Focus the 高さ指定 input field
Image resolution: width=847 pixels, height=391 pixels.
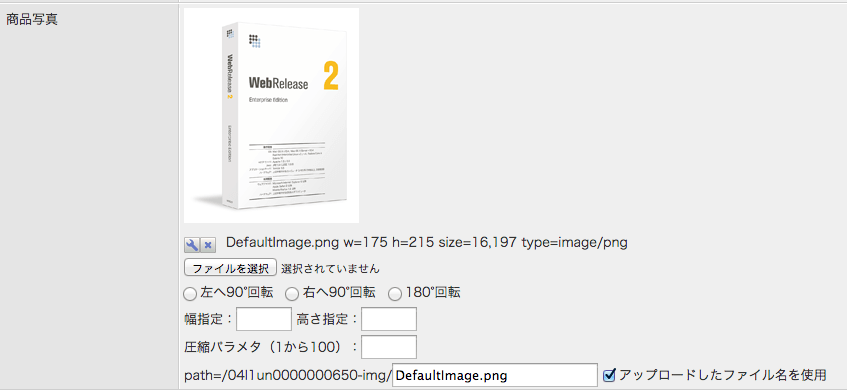coord(389,319)
